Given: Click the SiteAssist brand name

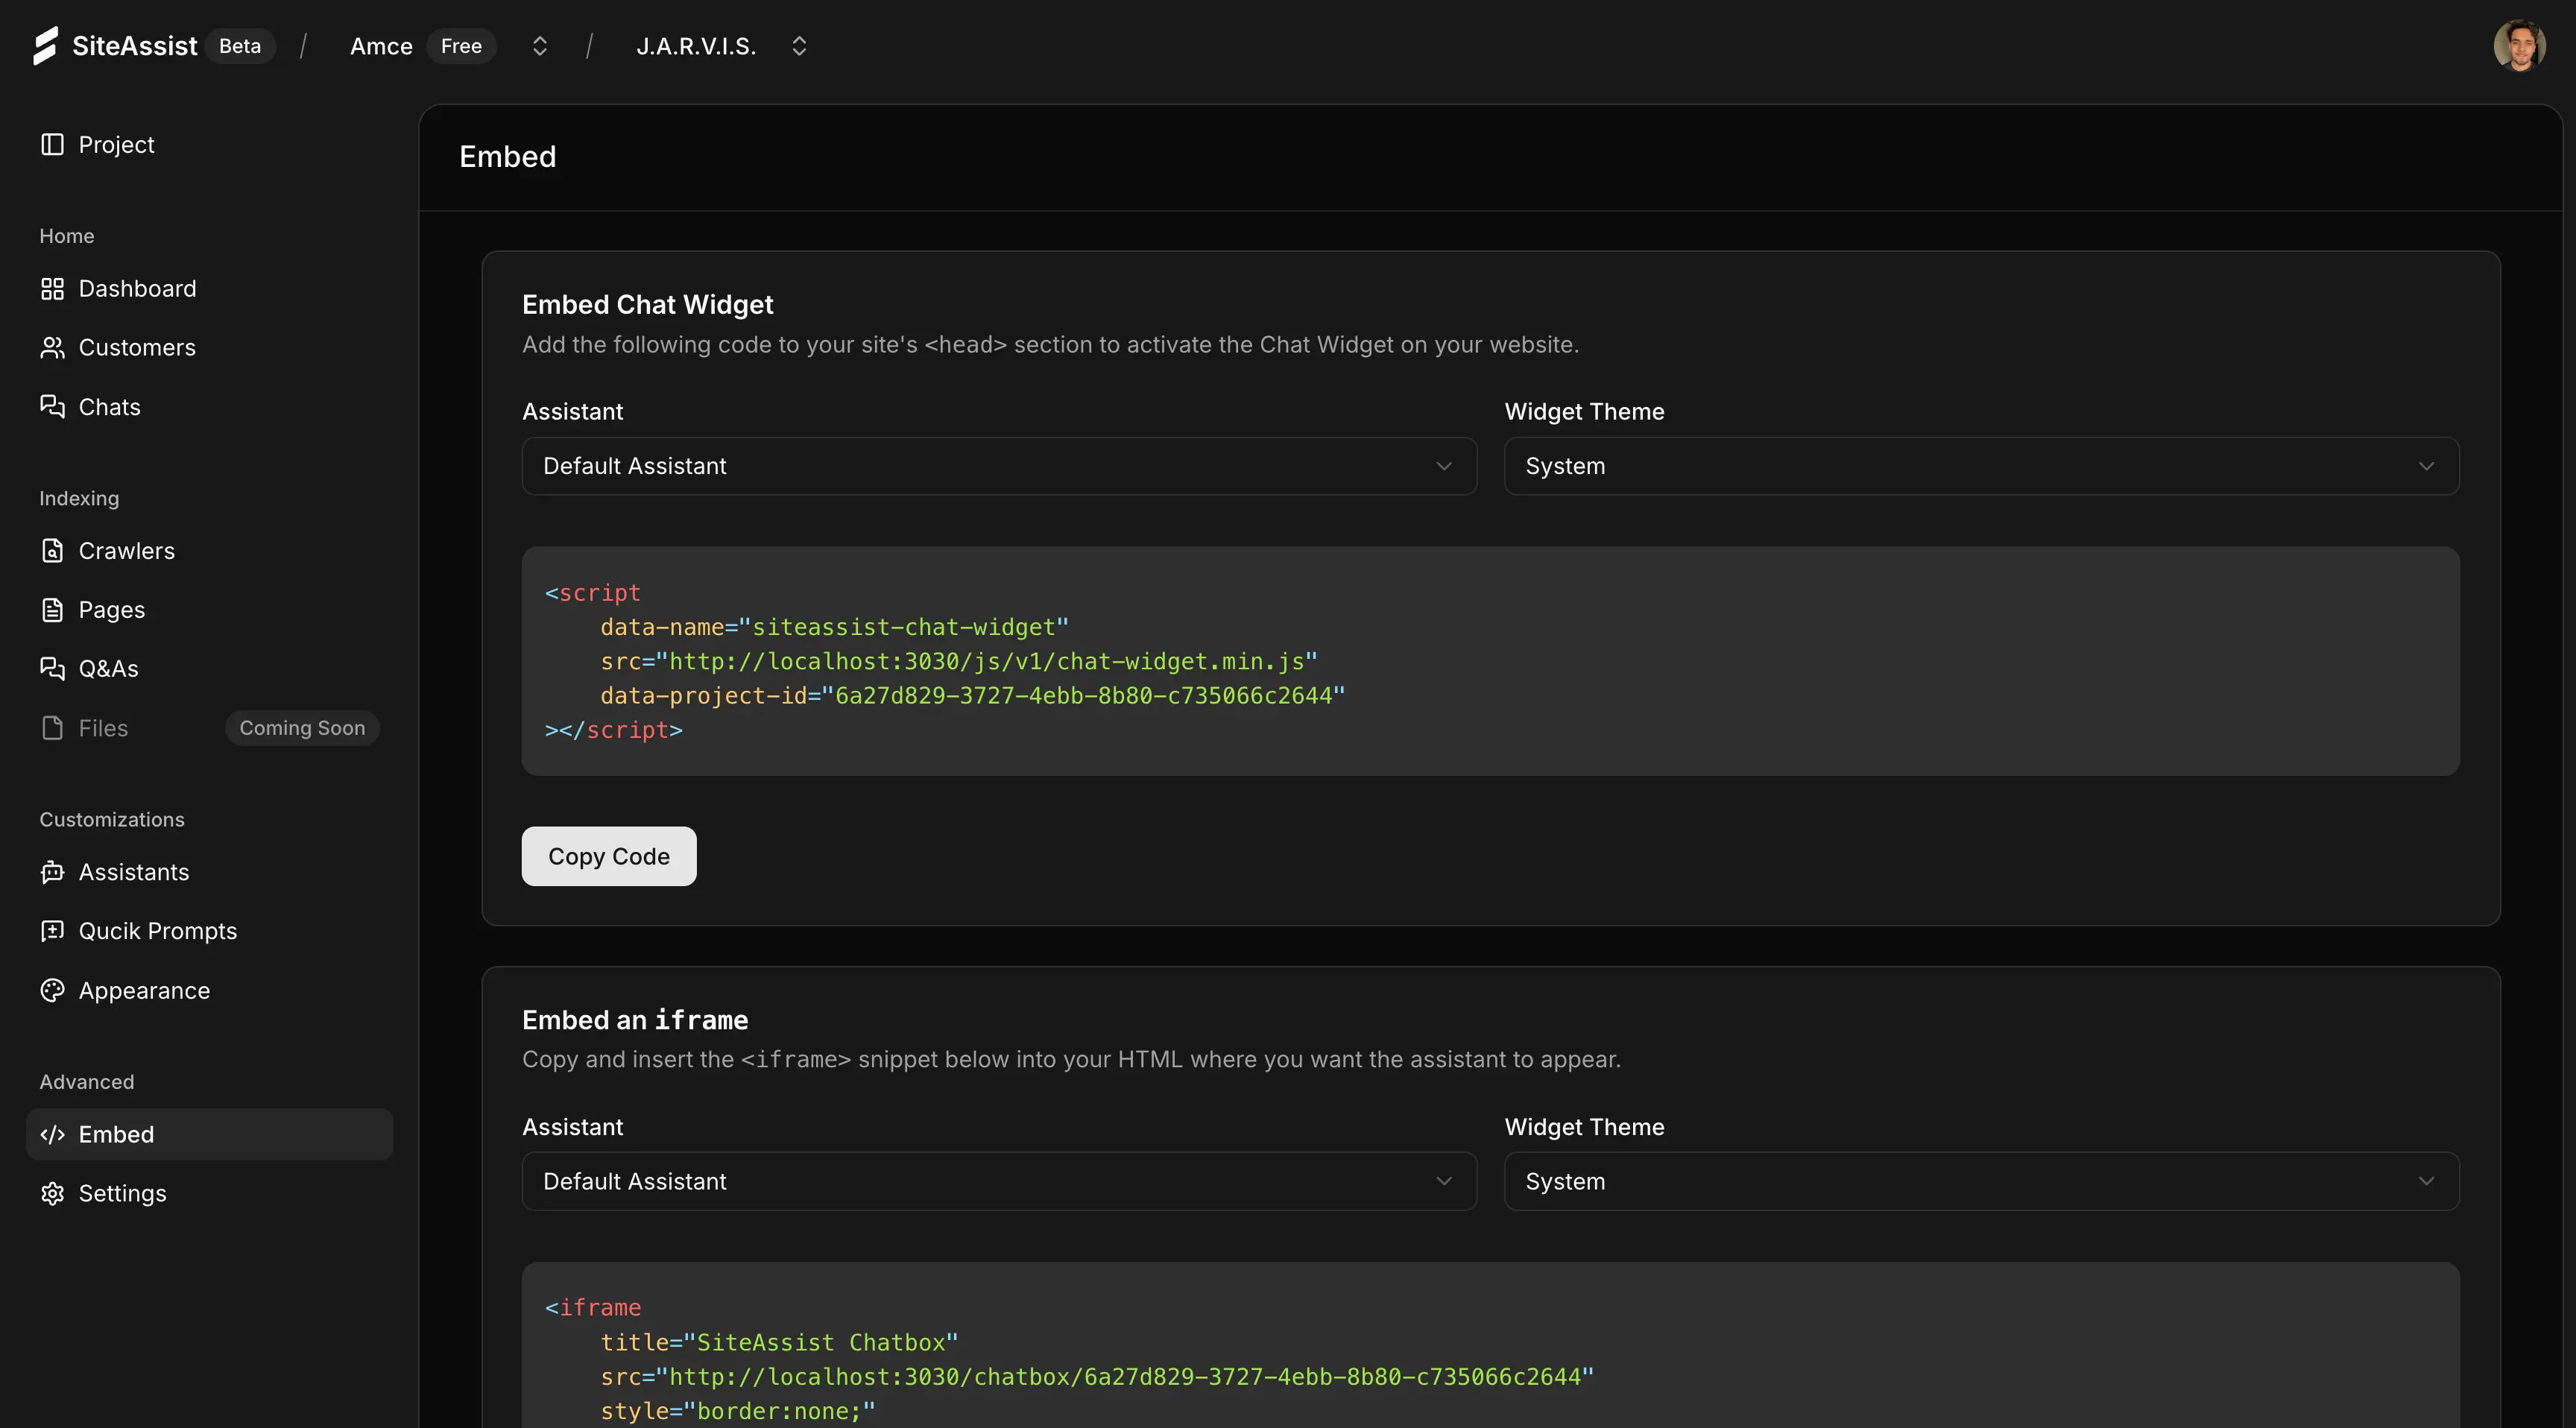Looking at the screenshot, I should point(134,46).
